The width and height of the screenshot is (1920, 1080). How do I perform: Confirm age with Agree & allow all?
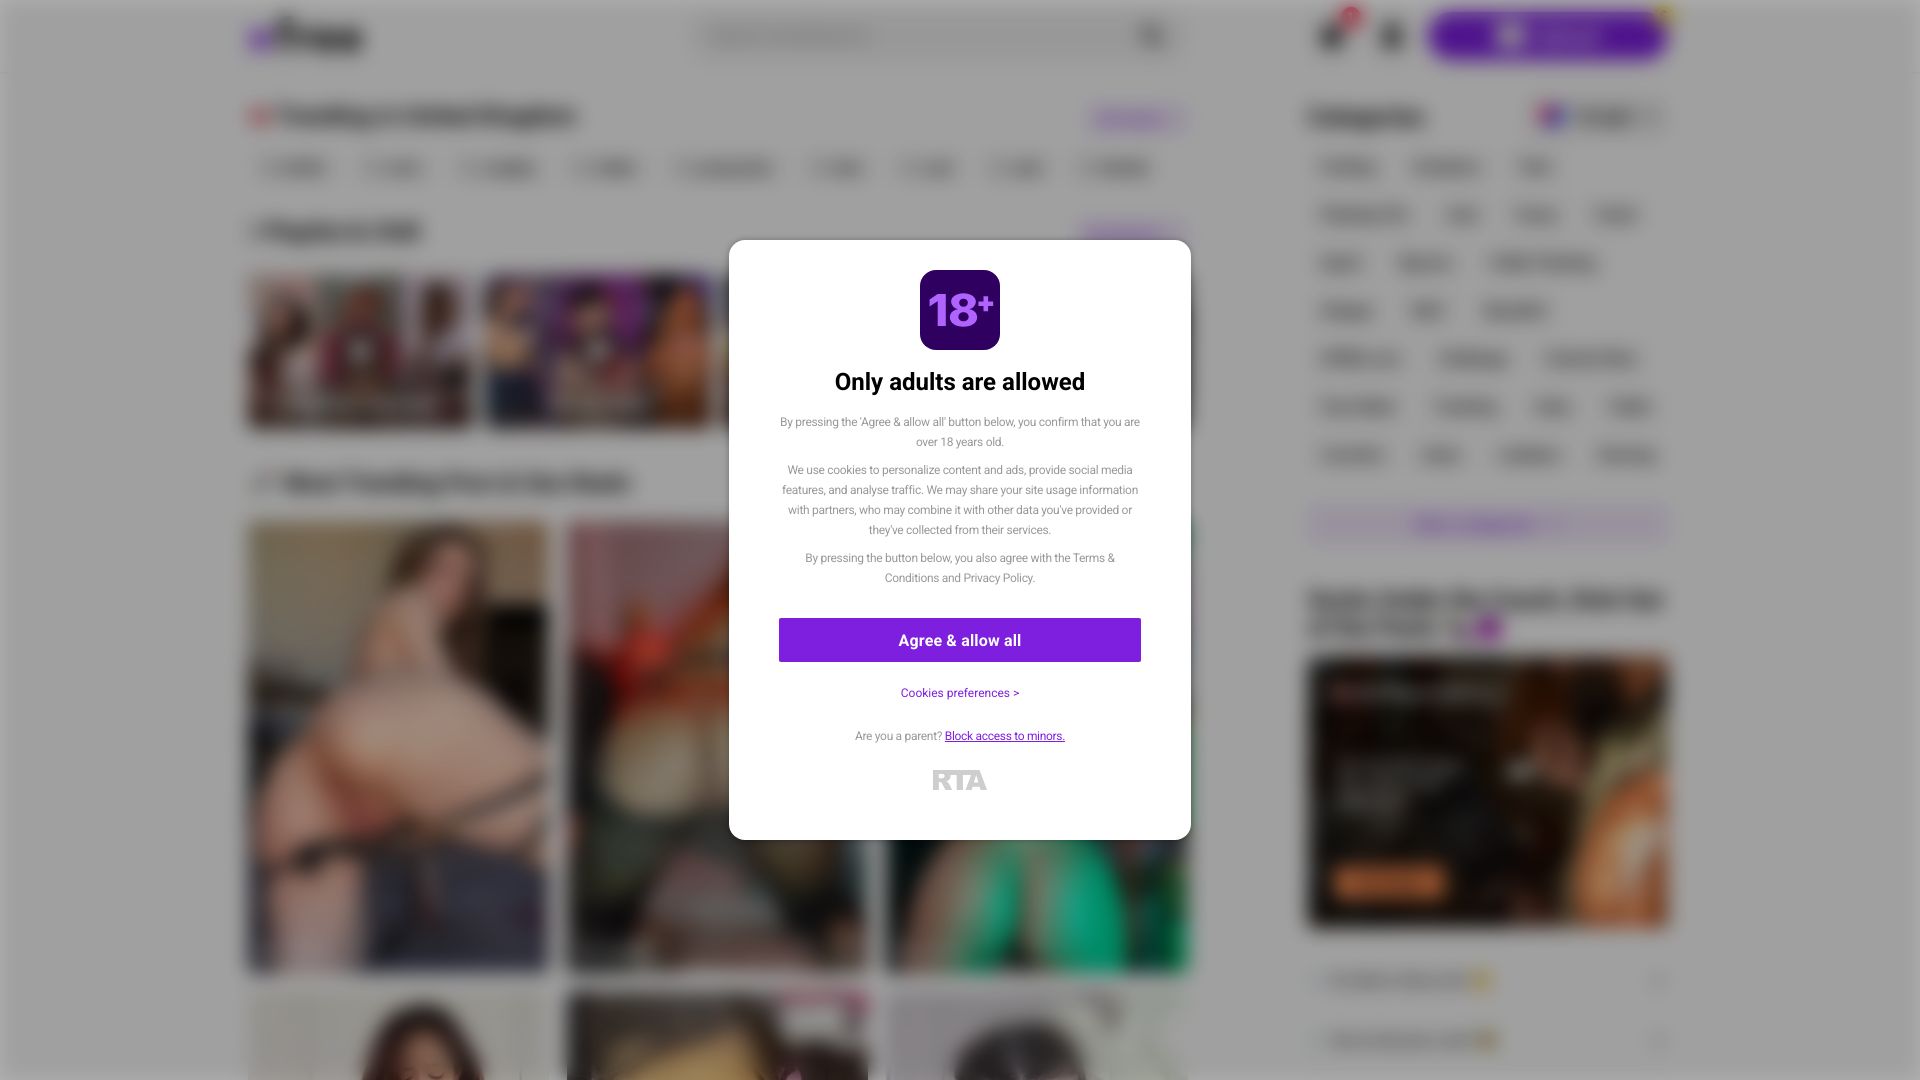959,640
